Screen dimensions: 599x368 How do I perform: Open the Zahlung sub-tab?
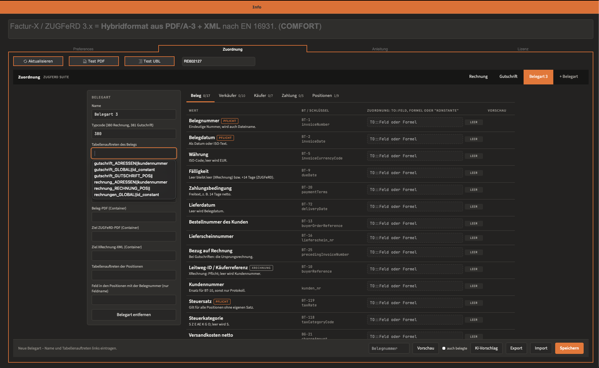coord(292,96)
